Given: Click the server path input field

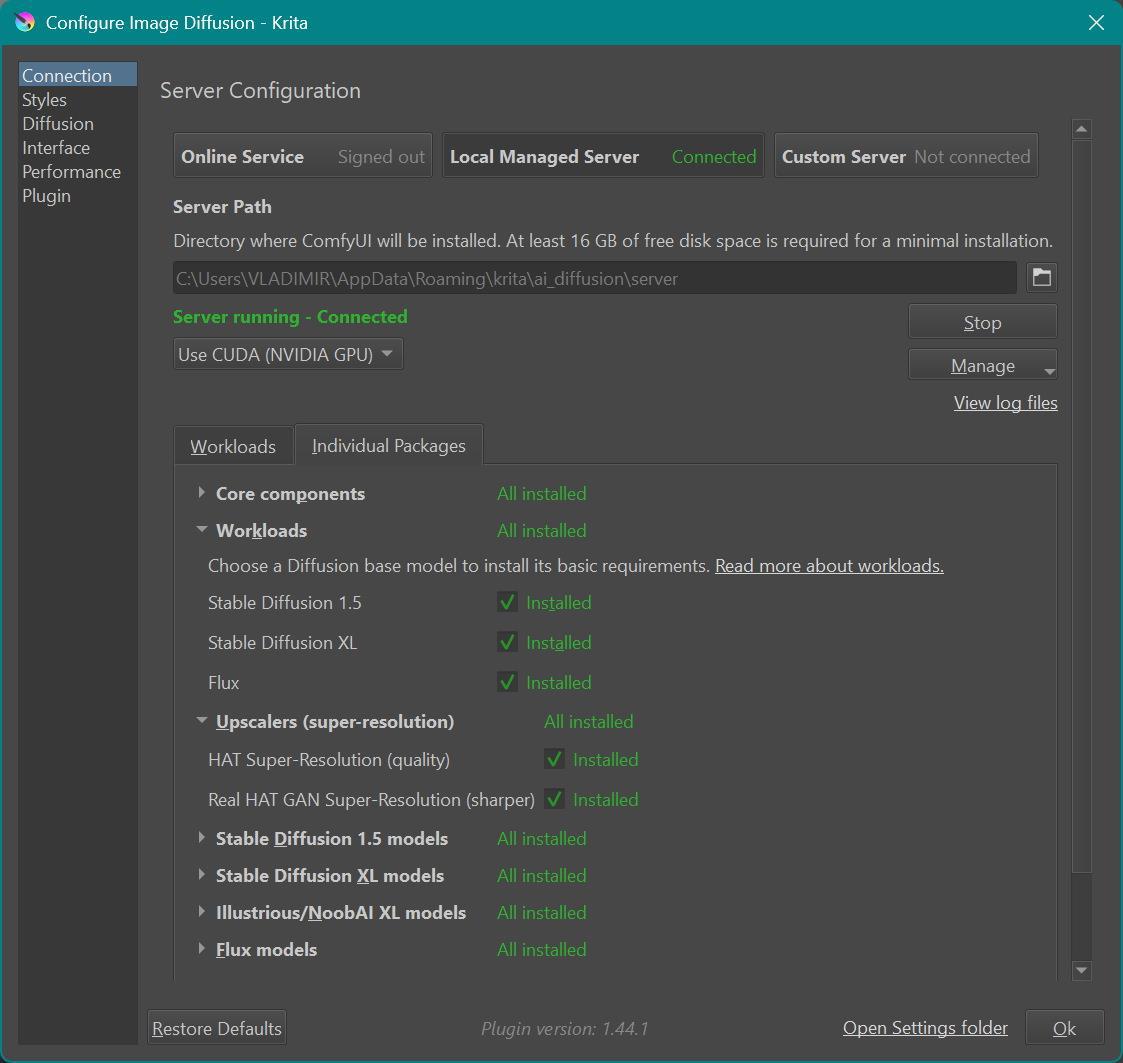Looking at the screenshot, I should [594, 278].
